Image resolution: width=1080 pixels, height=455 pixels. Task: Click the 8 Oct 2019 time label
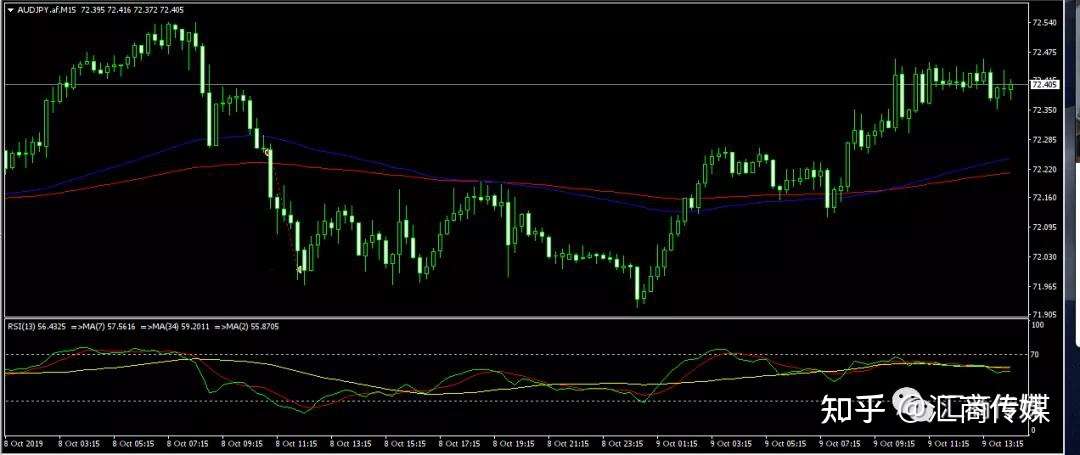(x=23, y=444)
